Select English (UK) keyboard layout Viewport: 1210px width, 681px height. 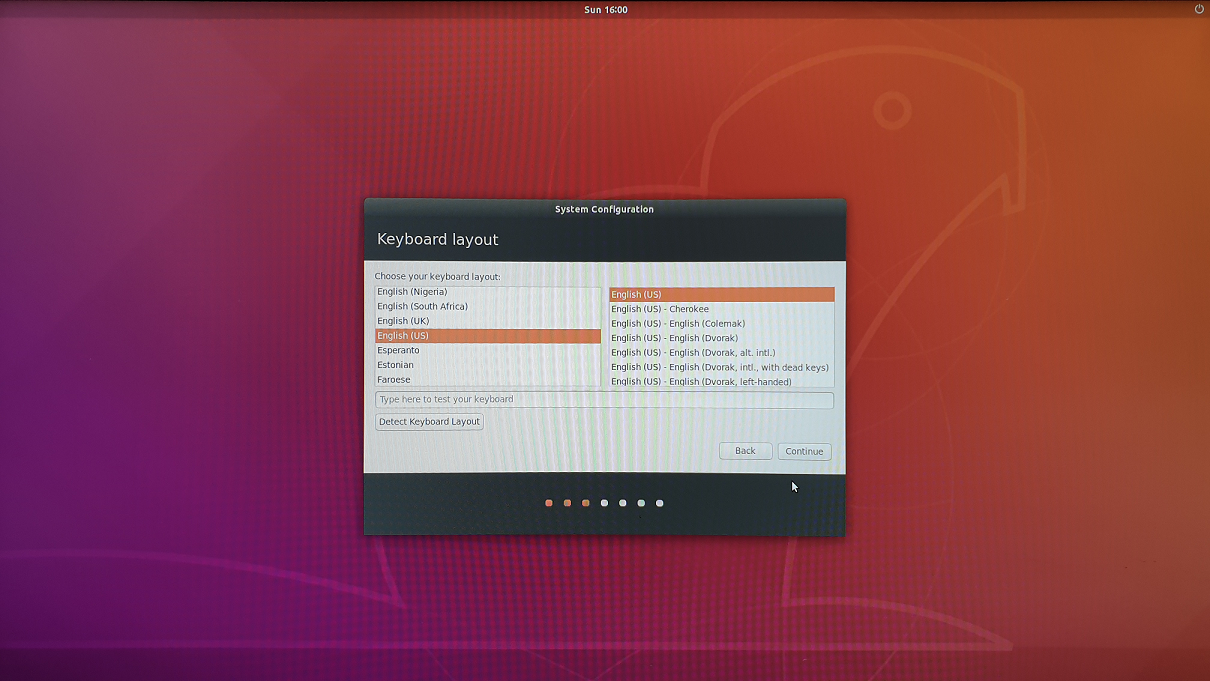click(488, 321)
